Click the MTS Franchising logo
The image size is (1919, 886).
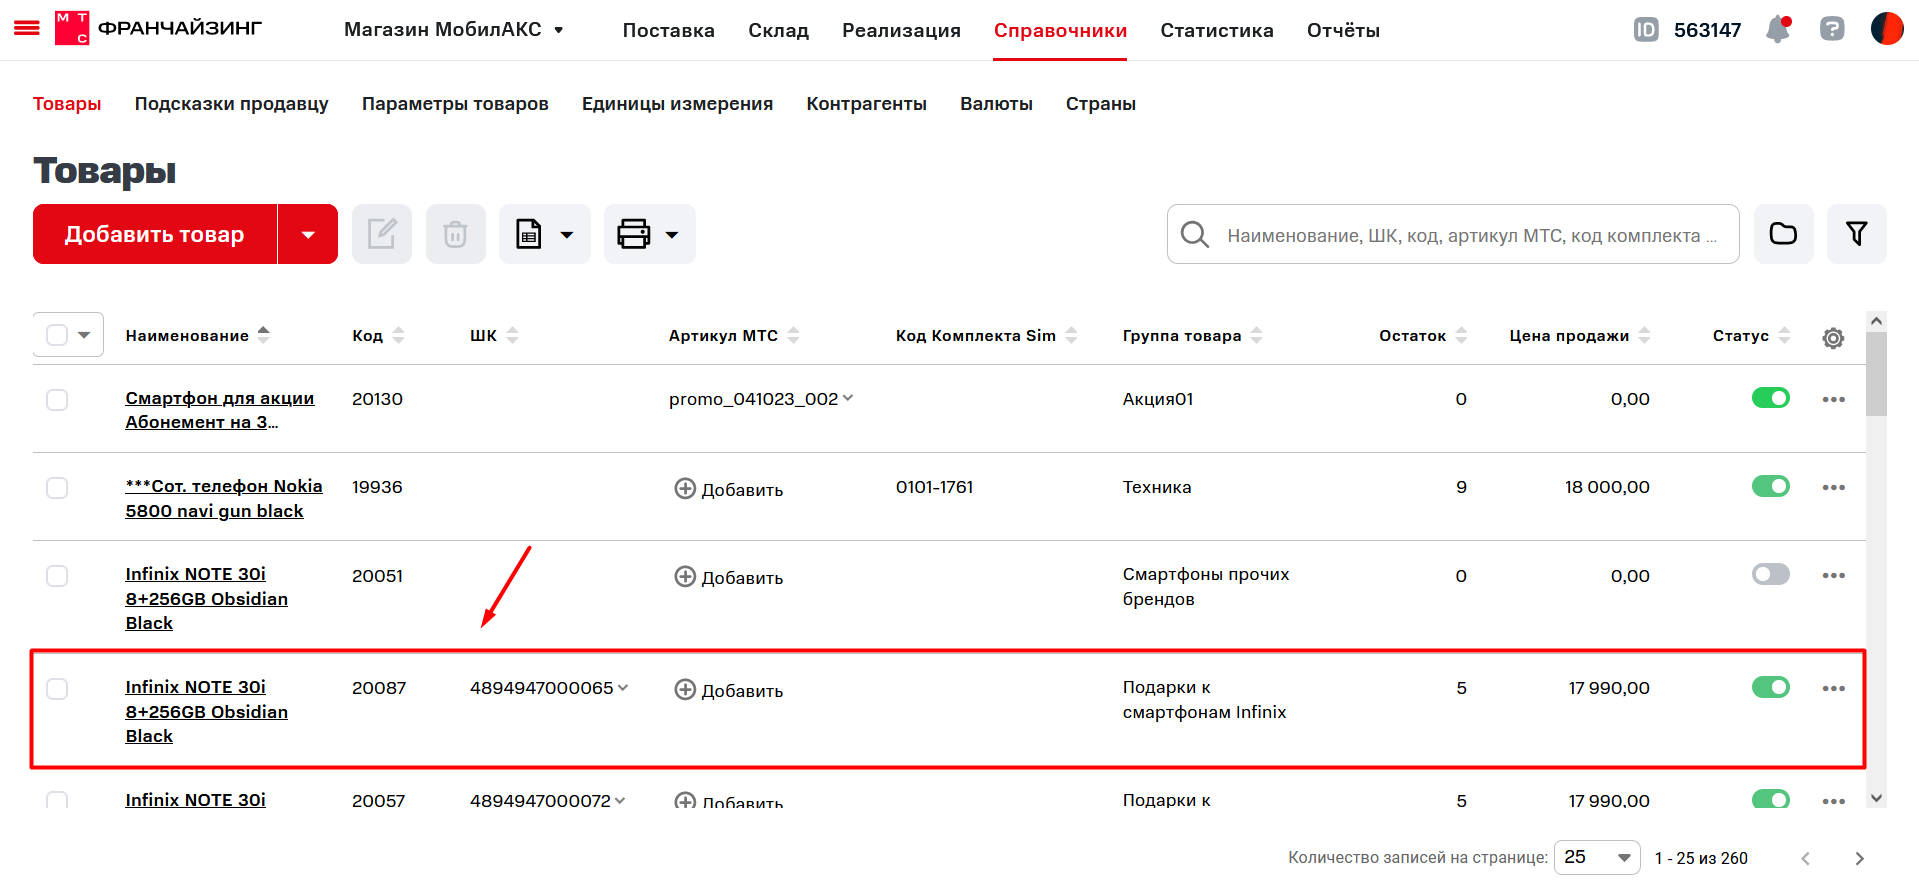pyautogui.click(x=158, y=29)
